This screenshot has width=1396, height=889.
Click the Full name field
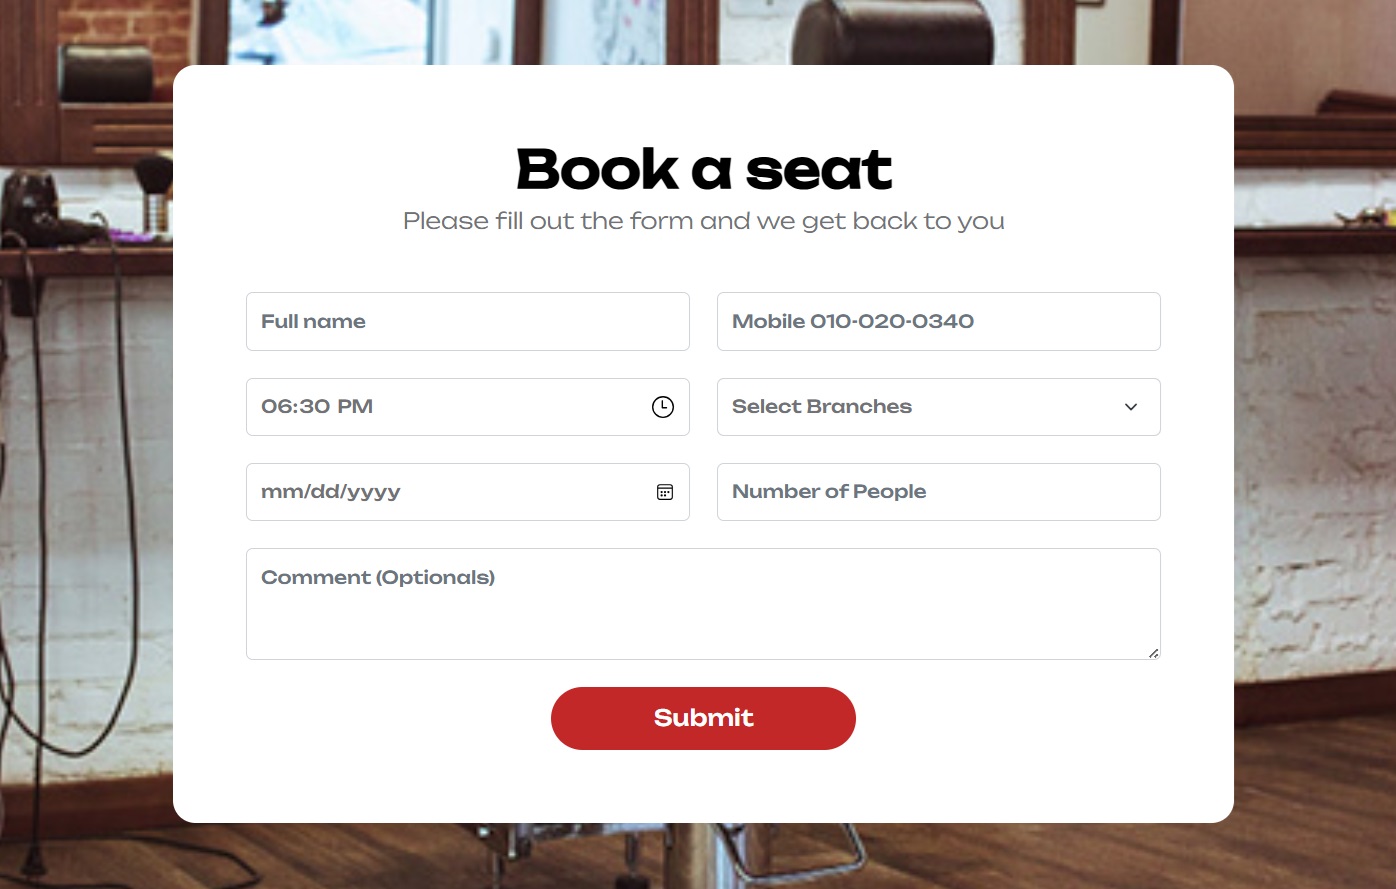point(467,322)
